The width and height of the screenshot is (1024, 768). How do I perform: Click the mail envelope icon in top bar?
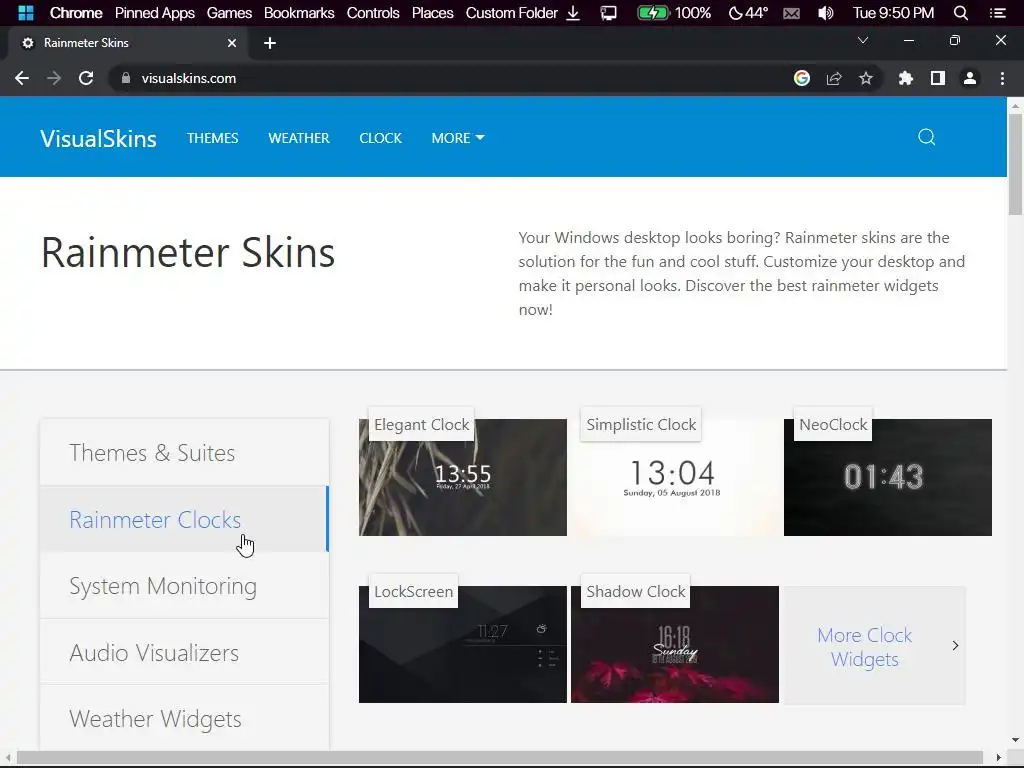[x=792, y=13]
